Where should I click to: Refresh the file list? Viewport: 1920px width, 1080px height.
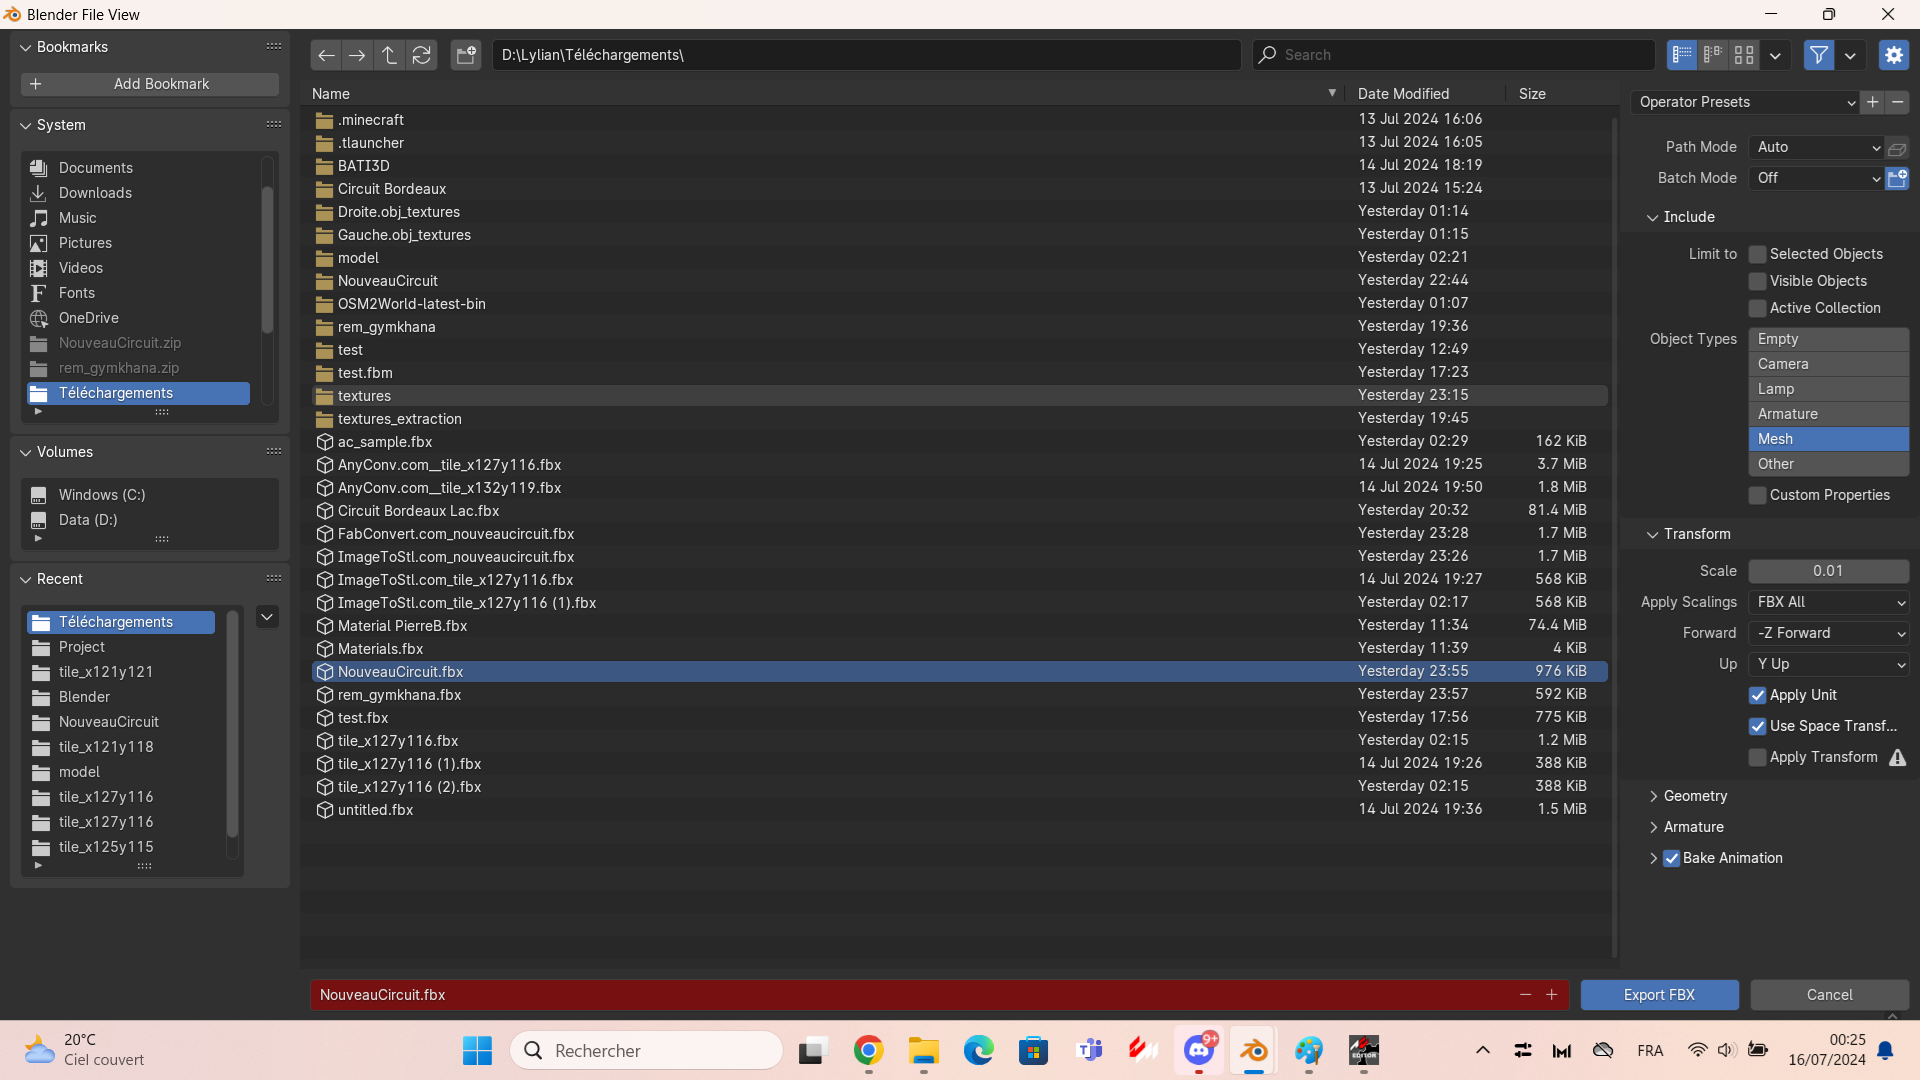click(421, 55)
